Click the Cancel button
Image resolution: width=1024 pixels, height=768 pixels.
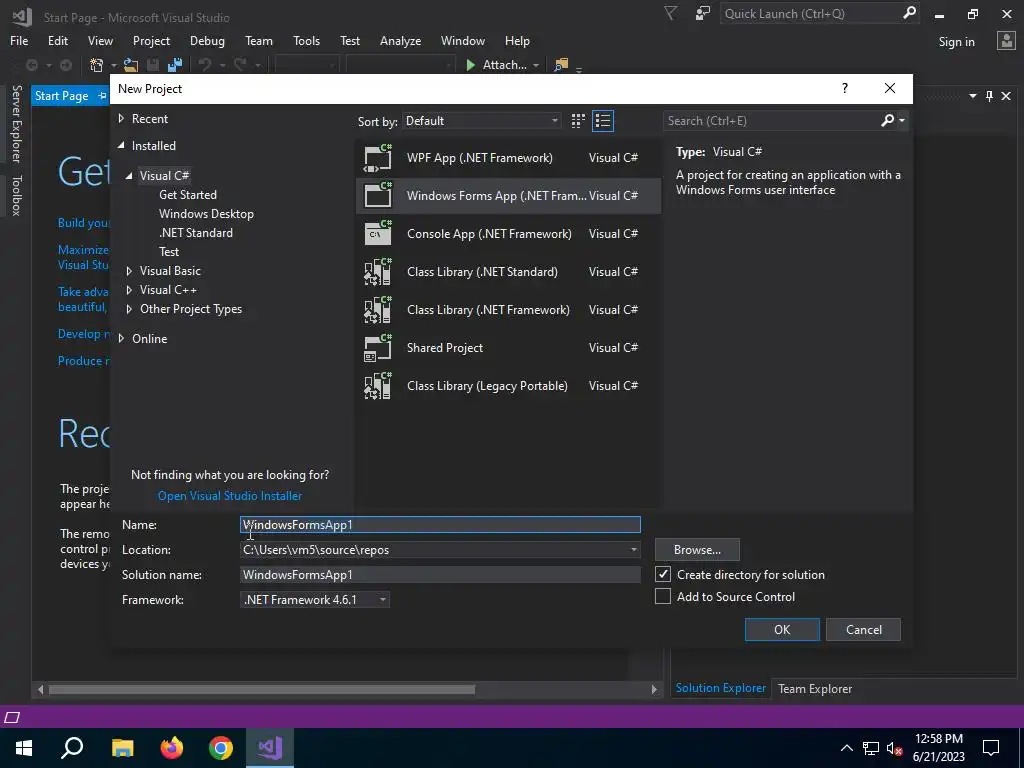863,630
